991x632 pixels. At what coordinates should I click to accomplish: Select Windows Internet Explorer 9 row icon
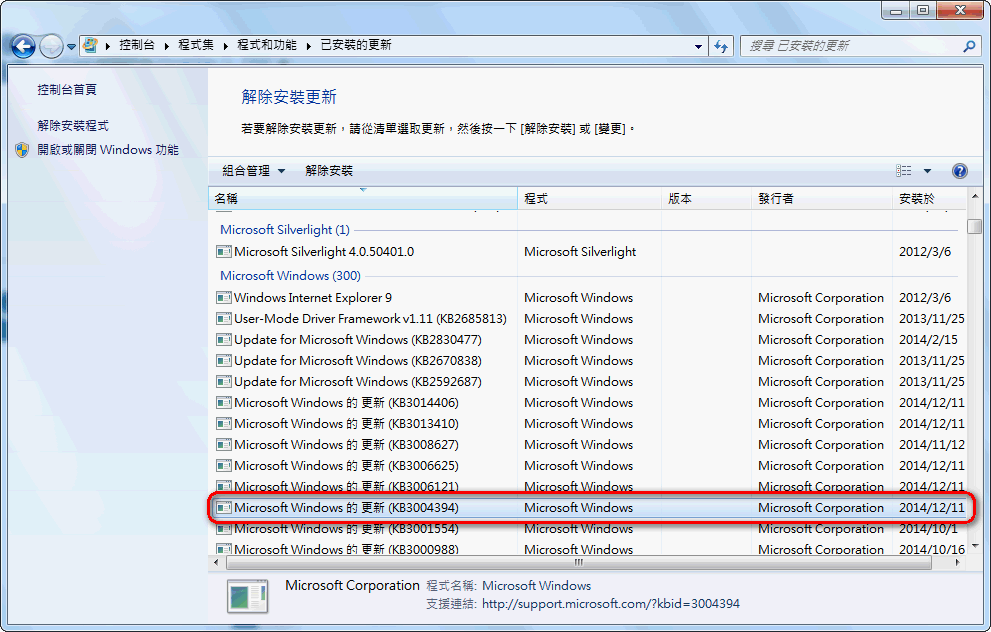tap(224, 298)
